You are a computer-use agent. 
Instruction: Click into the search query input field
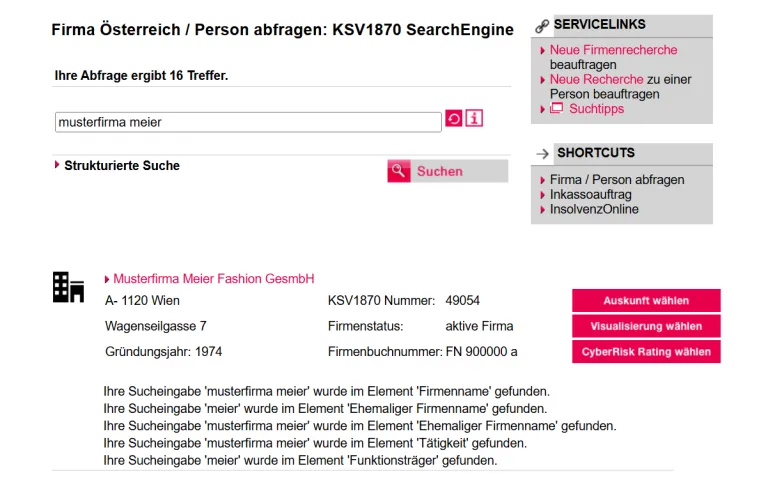tap(248, 122)
